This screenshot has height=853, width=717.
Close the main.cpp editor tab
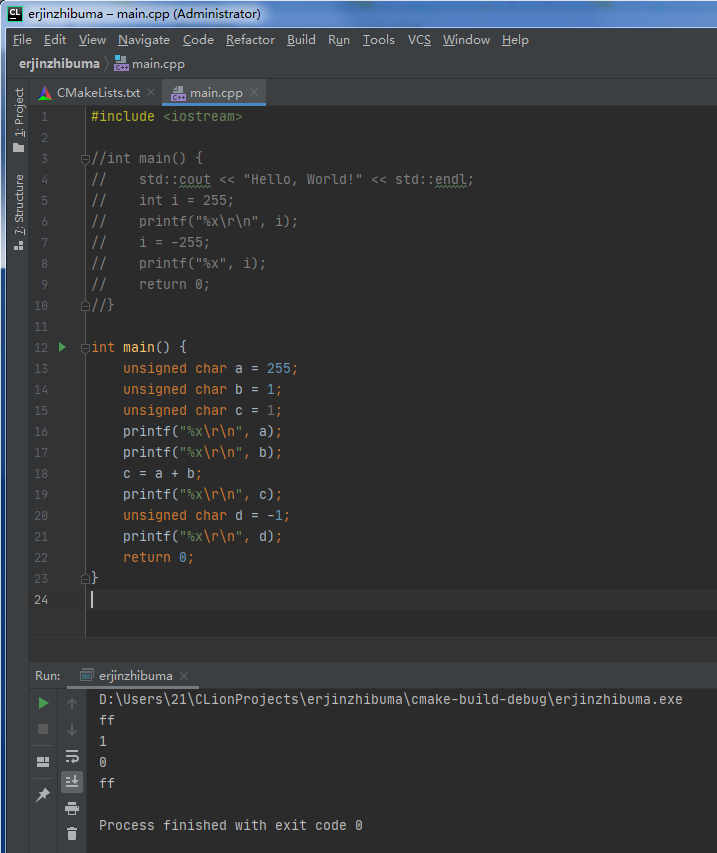[x=254, y=93]
